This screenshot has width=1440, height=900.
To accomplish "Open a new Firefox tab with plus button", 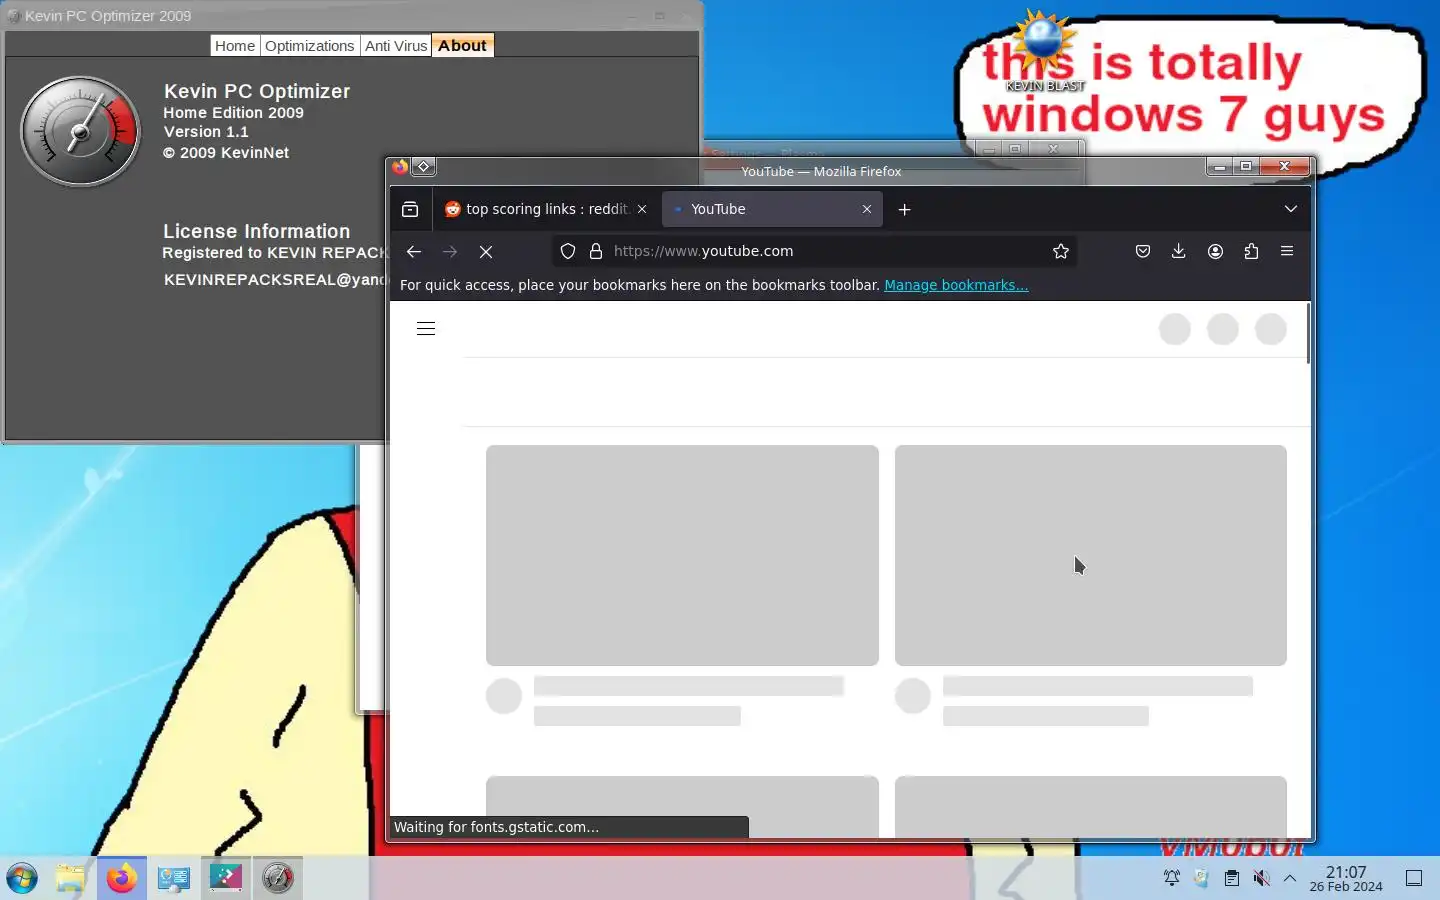I will 905,209.
